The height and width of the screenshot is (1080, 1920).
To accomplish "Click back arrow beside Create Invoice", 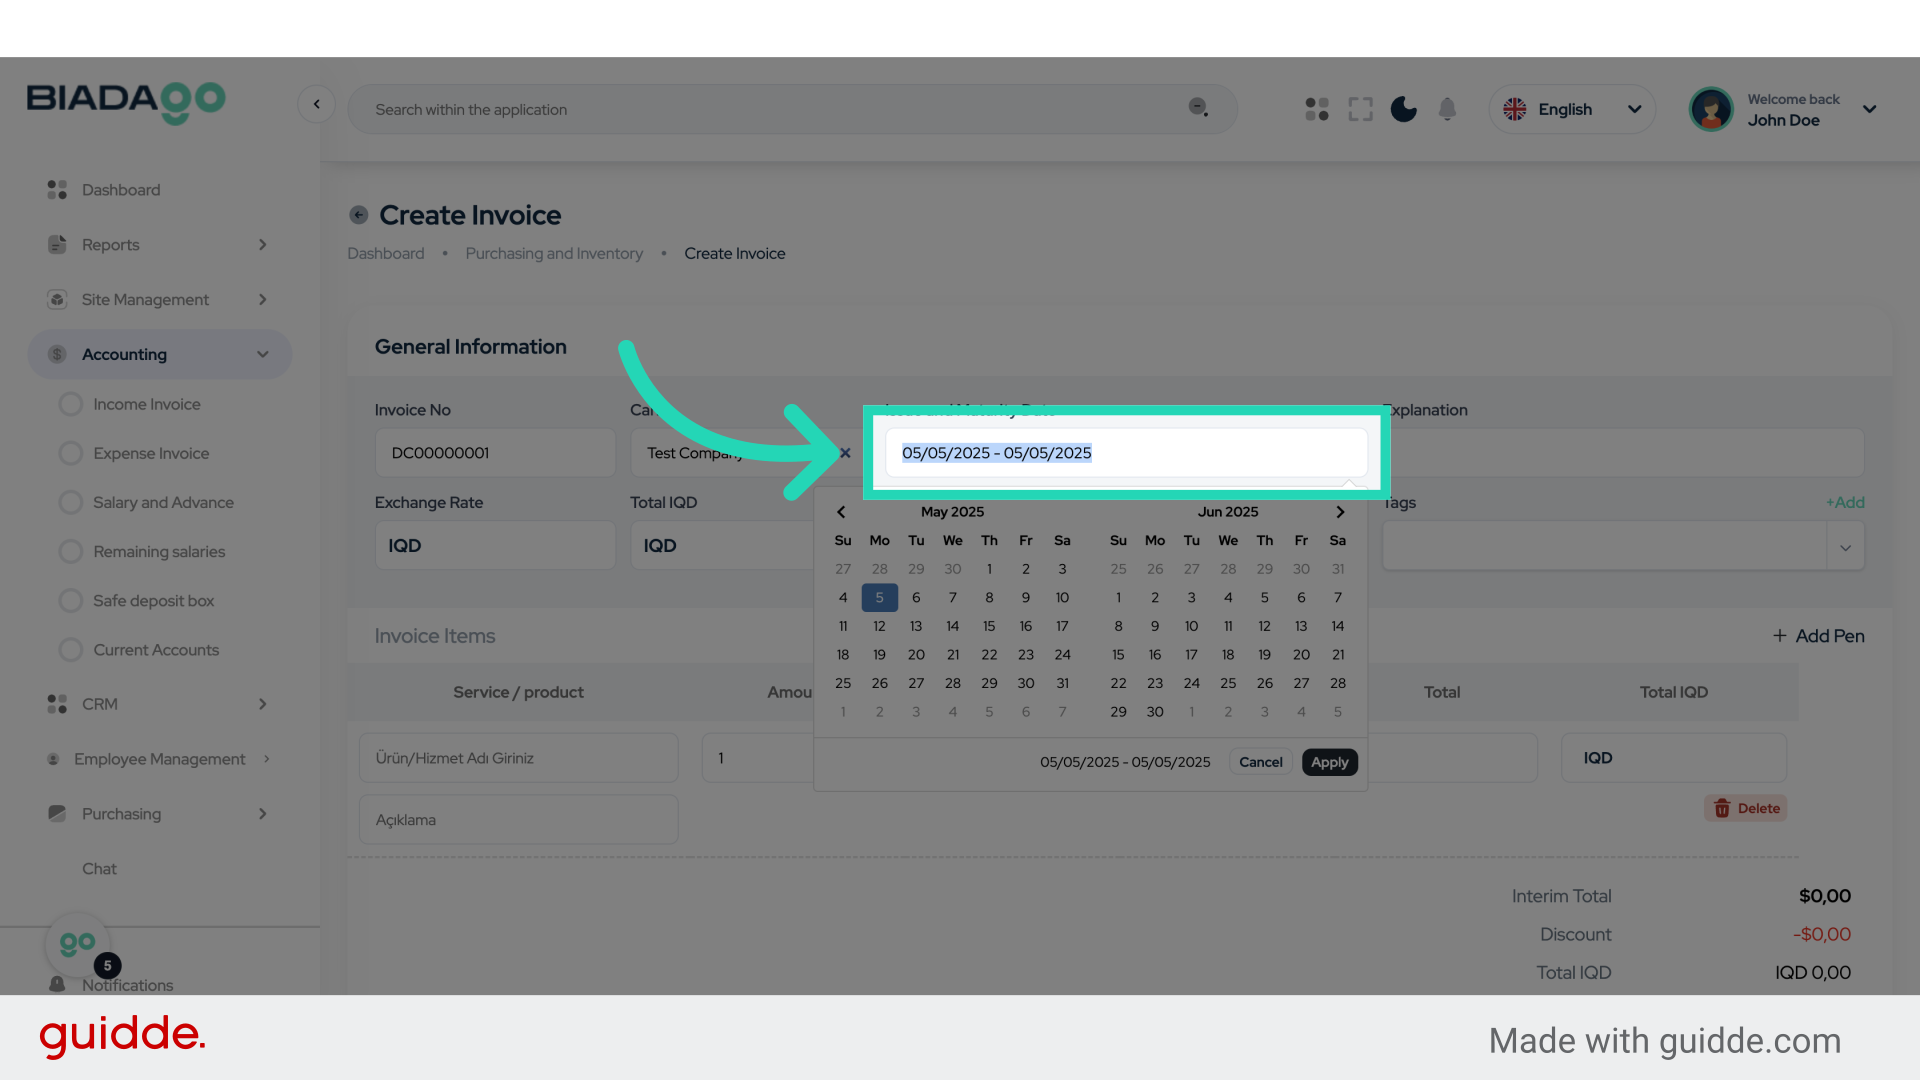I will coord(358,215).
